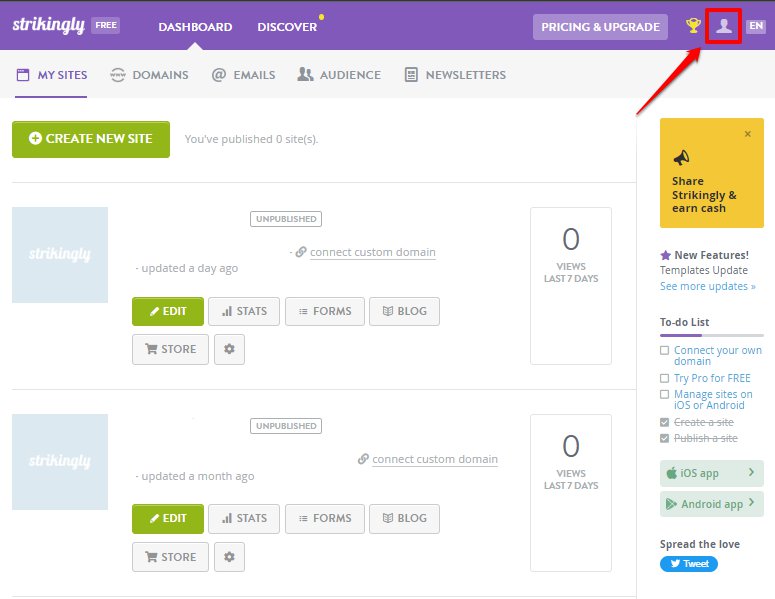
Task: Switch to the Domains tab
Action: tap(149, 75)
